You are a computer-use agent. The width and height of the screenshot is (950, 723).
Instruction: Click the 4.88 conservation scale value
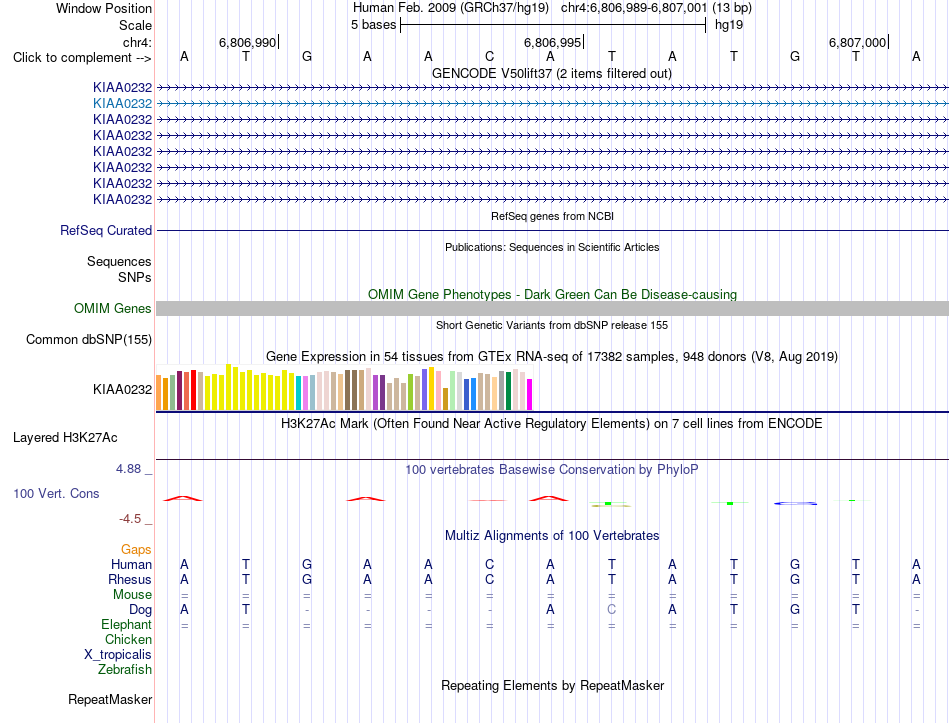(x=128, y=469)
